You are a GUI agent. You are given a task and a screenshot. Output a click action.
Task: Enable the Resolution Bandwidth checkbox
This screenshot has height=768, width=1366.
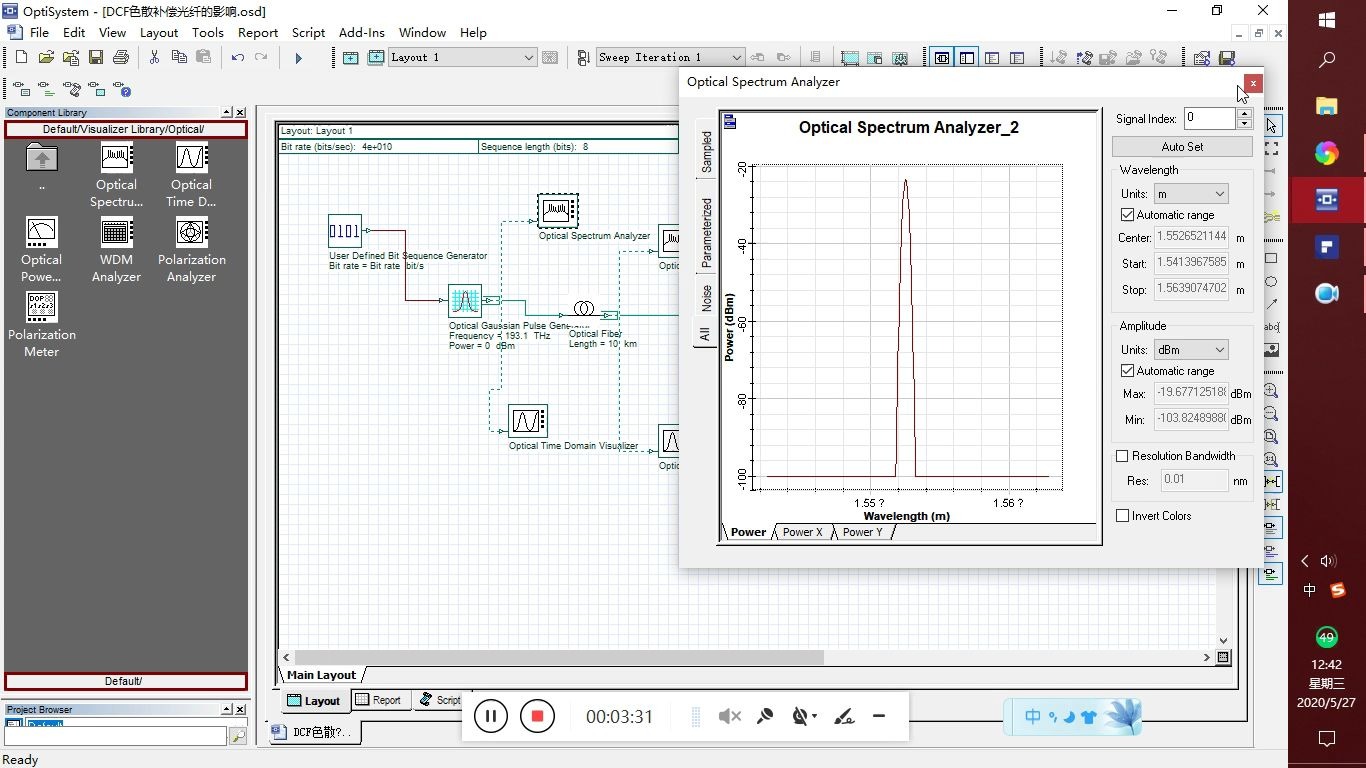click(x=1123, y=456)
